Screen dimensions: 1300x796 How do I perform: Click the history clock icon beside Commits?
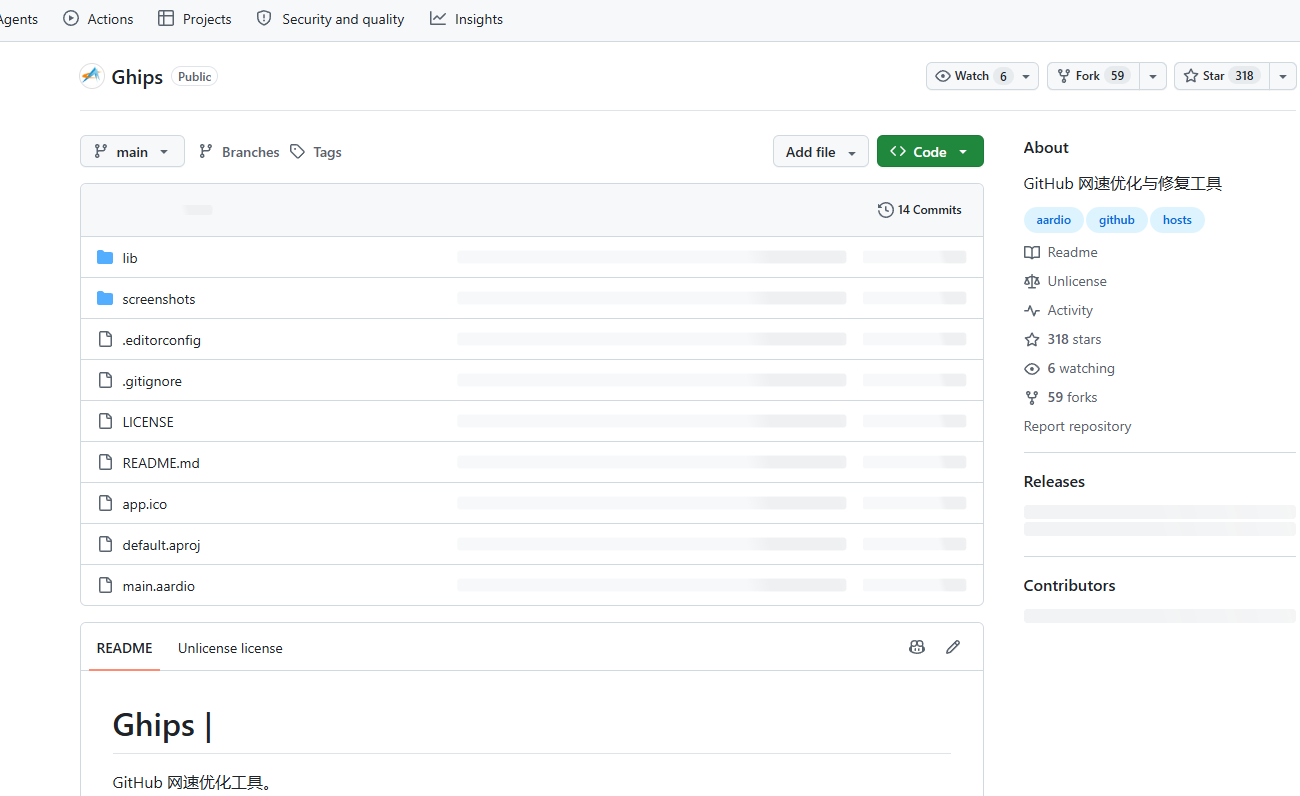(886, 210)
